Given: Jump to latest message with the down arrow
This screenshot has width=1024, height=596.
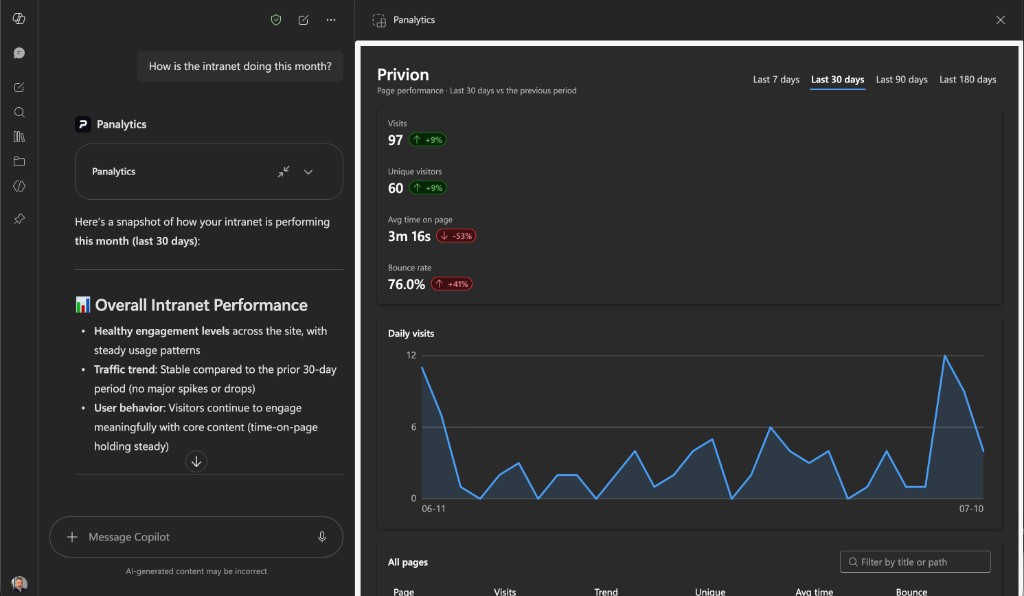Looking at the screenshot, I should (196, 462).
